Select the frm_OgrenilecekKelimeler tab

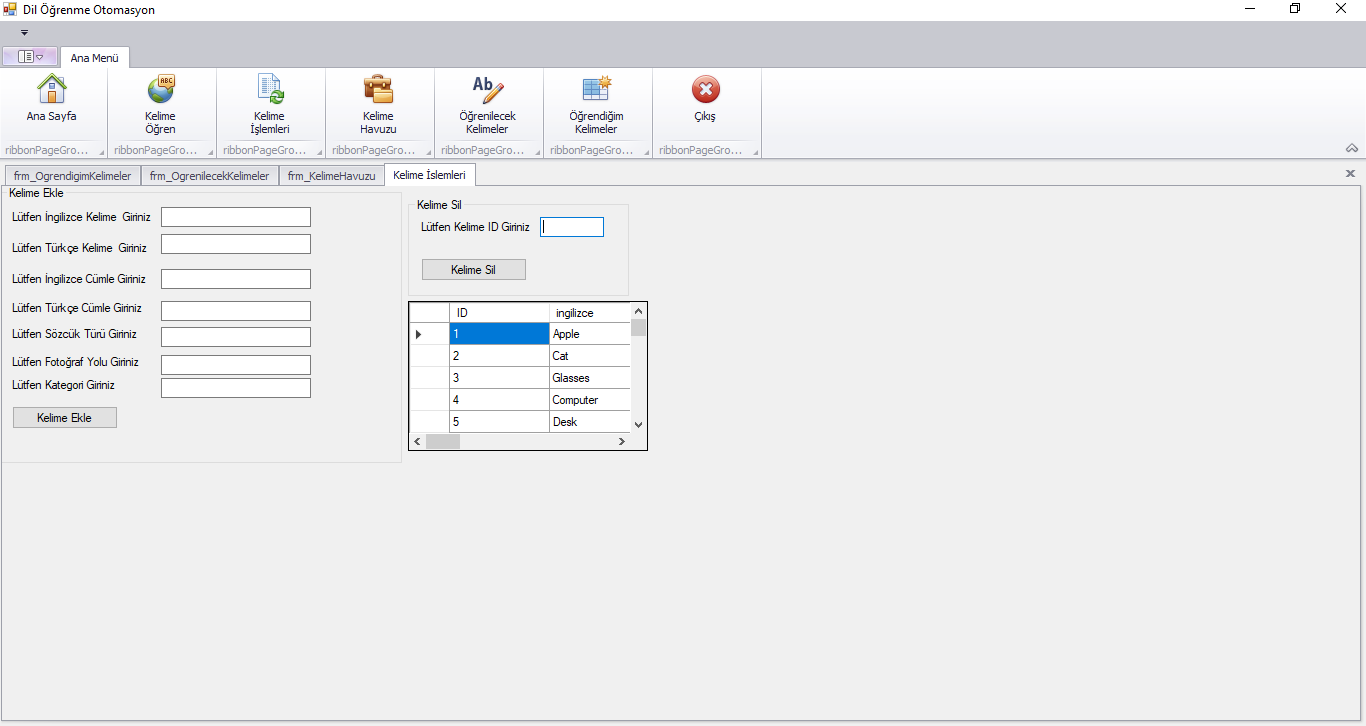[x=209, y=175]
